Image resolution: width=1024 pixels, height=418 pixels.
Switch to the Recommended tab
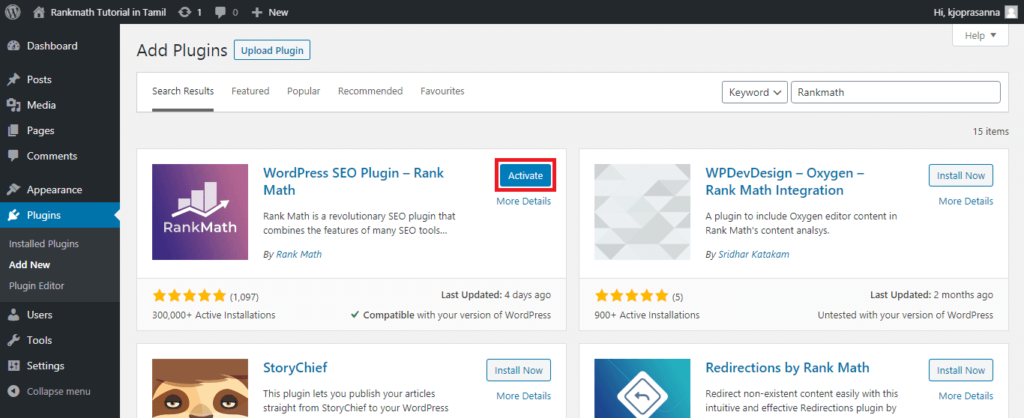[x=370, y=91]
